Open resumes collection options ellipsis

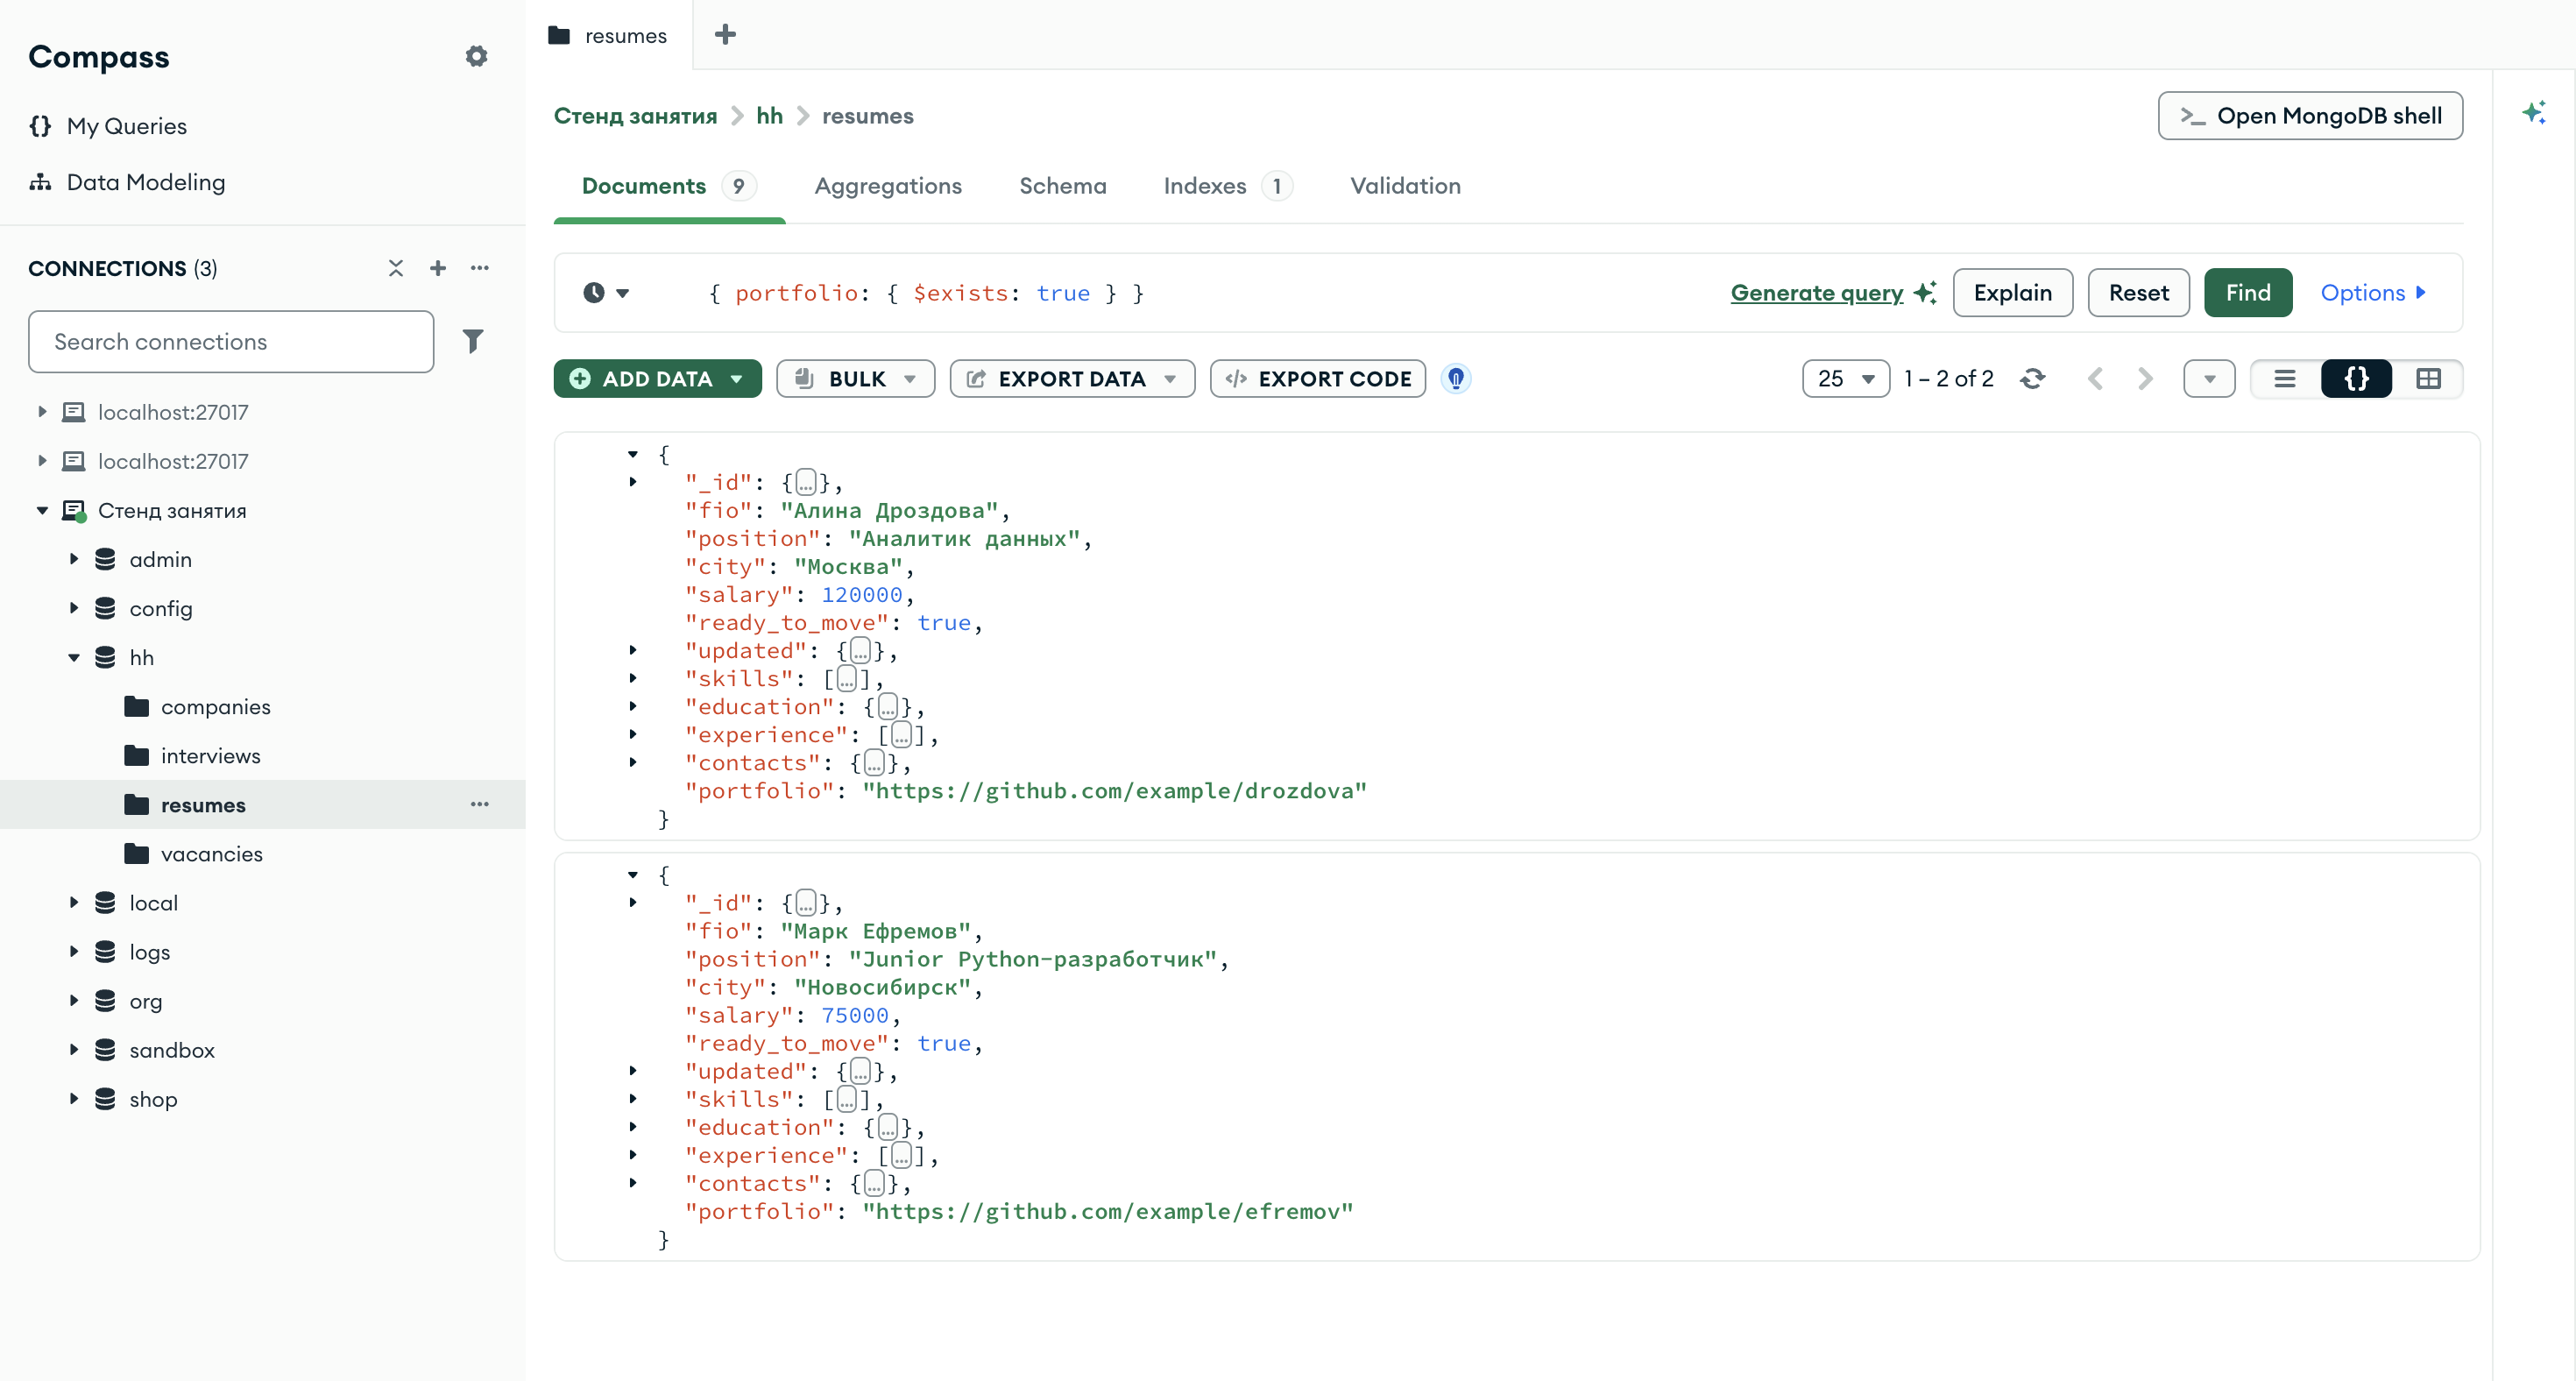[480, 804]
